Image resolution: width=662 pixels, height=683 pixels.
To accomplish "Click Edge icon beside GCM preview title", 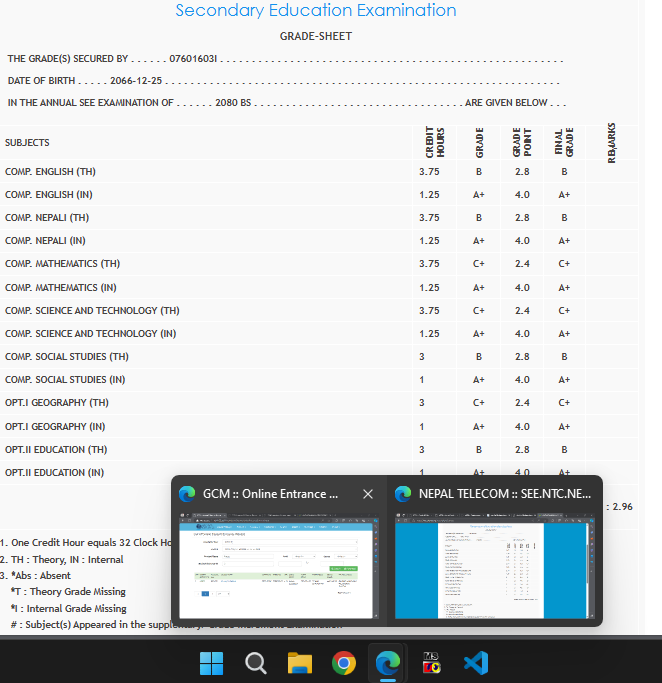I will point(187,494).
